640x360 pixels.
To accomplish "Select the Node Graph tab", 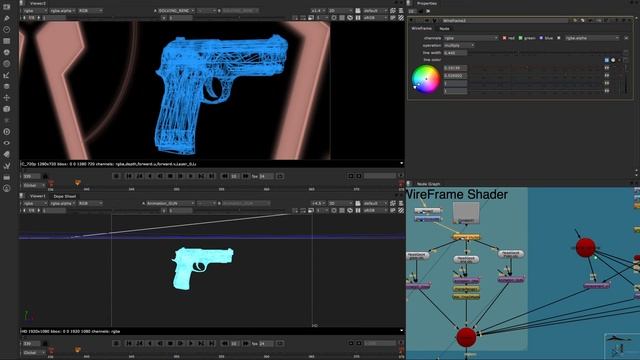I will (x=429, y=184).
